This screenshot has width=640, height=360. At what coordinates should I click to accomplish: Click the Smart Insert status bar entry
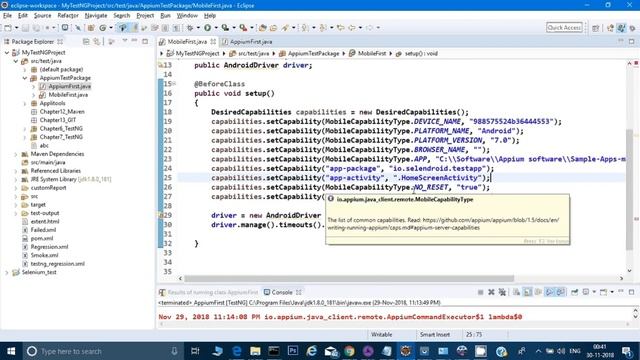435,334
